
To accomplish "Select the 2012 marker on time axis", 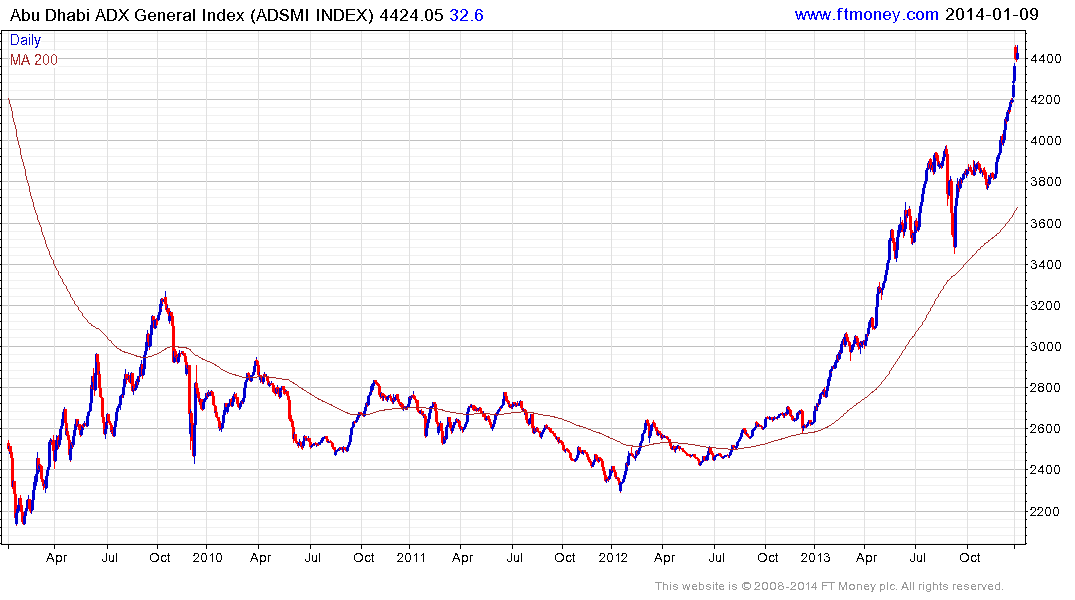I will 612,556.
